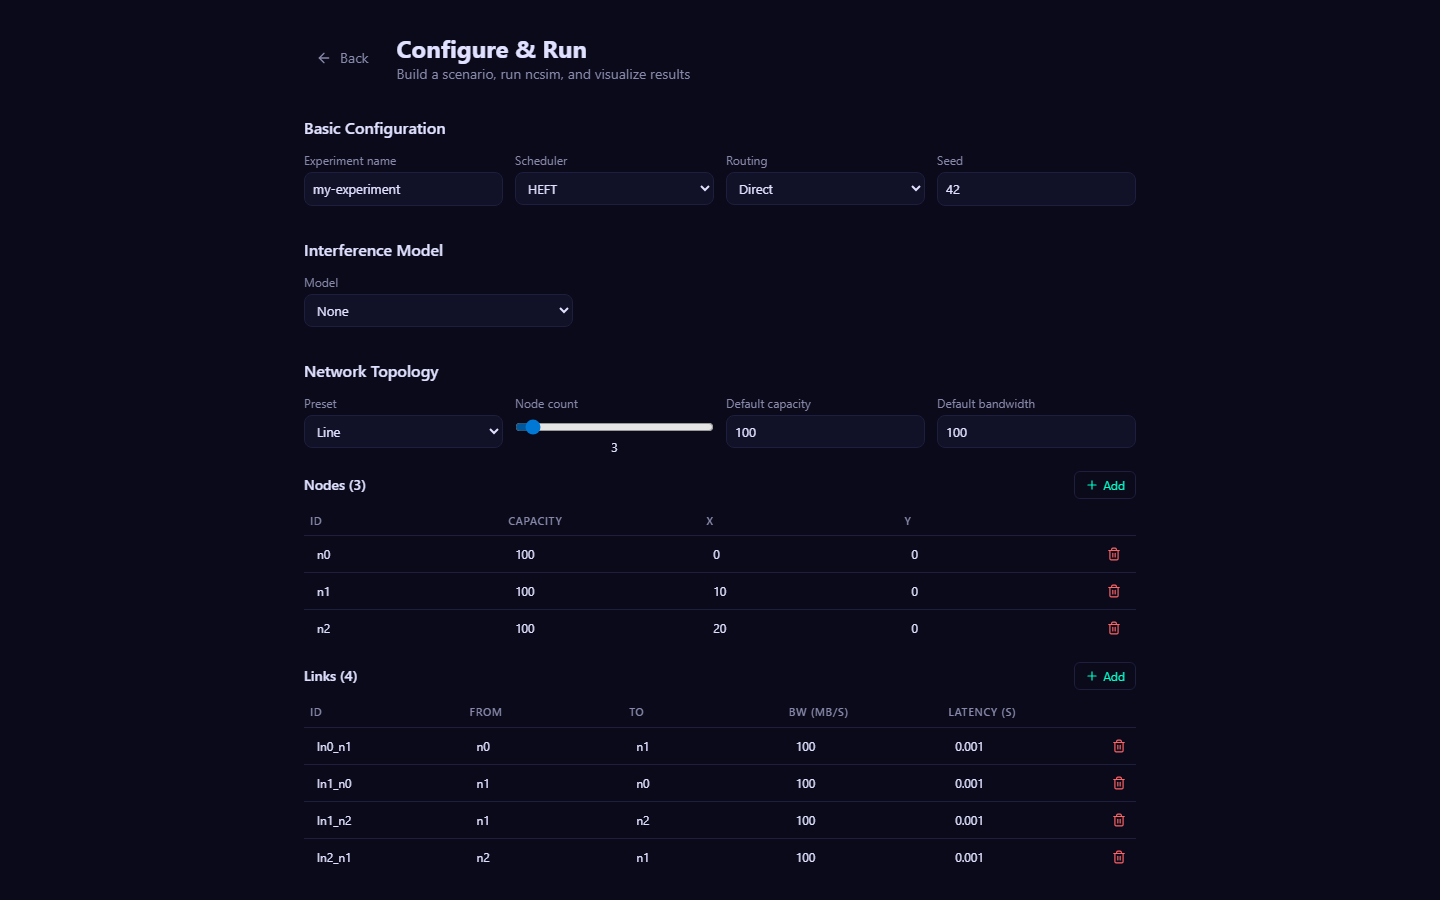Remove link ln2_n1 using trash icon
1440x900 pixels.
[x=1118, y=857]
